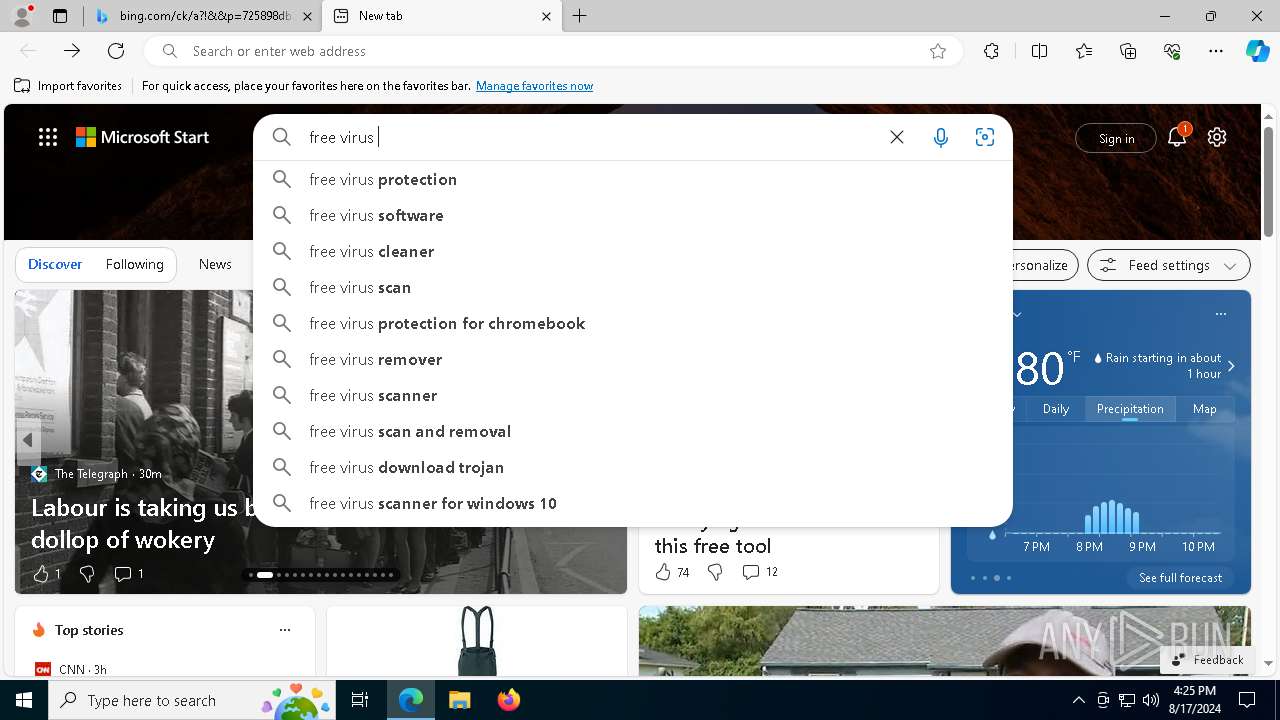Expand the rain starting alert arrow
The width and height of the screenshot is (1280, 720).
point(1231,366)
